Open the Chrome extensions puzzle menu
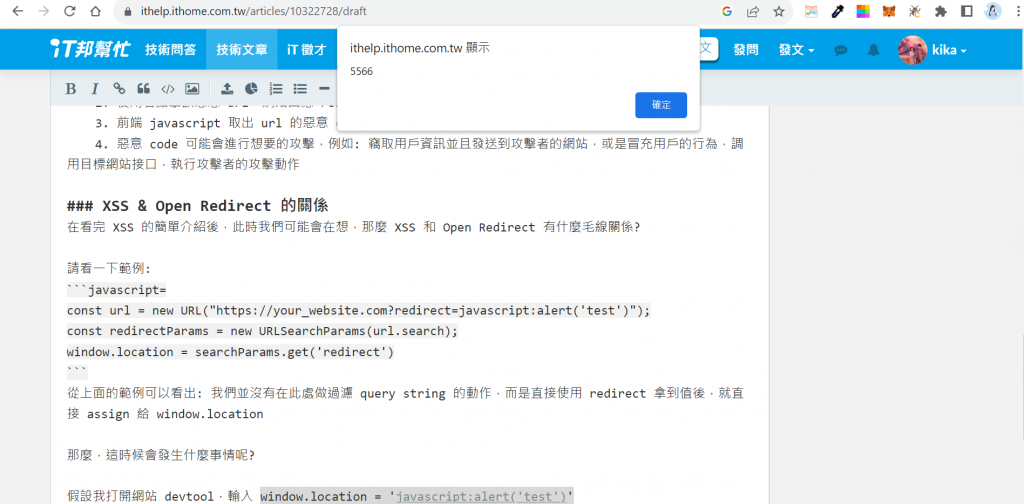 [x=941, y=11]
